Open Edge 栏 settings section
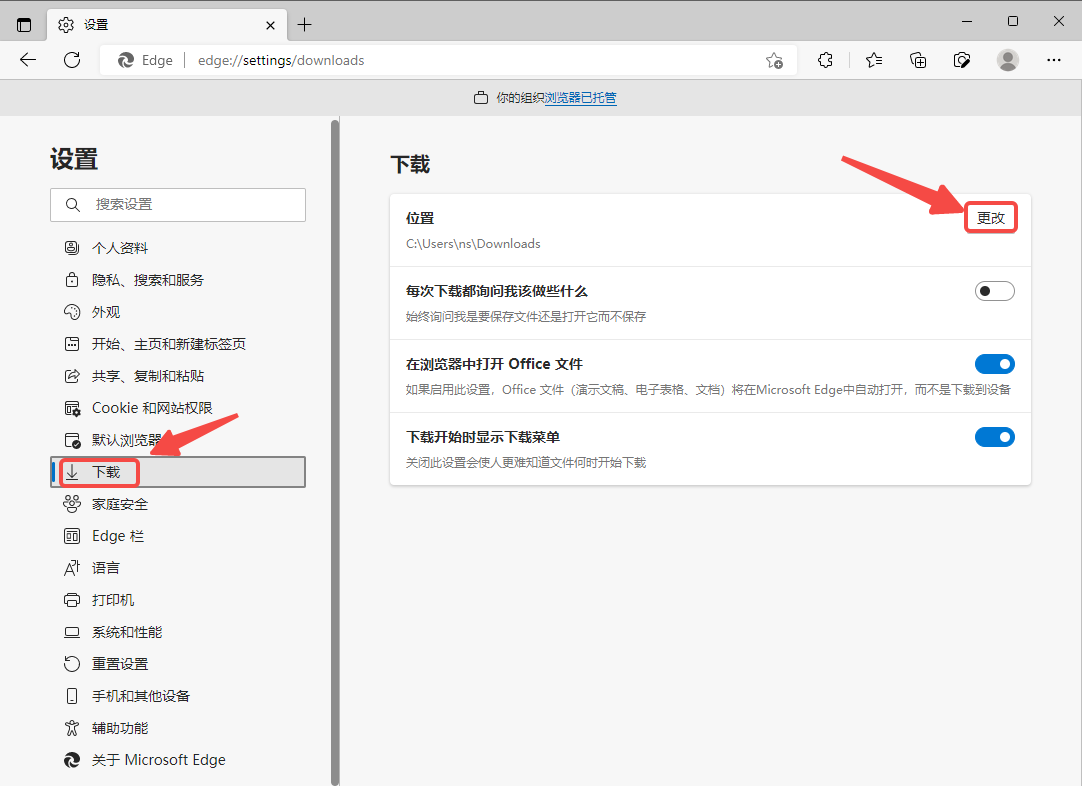This screenshot has width=1082, height=786. (178, 536)
